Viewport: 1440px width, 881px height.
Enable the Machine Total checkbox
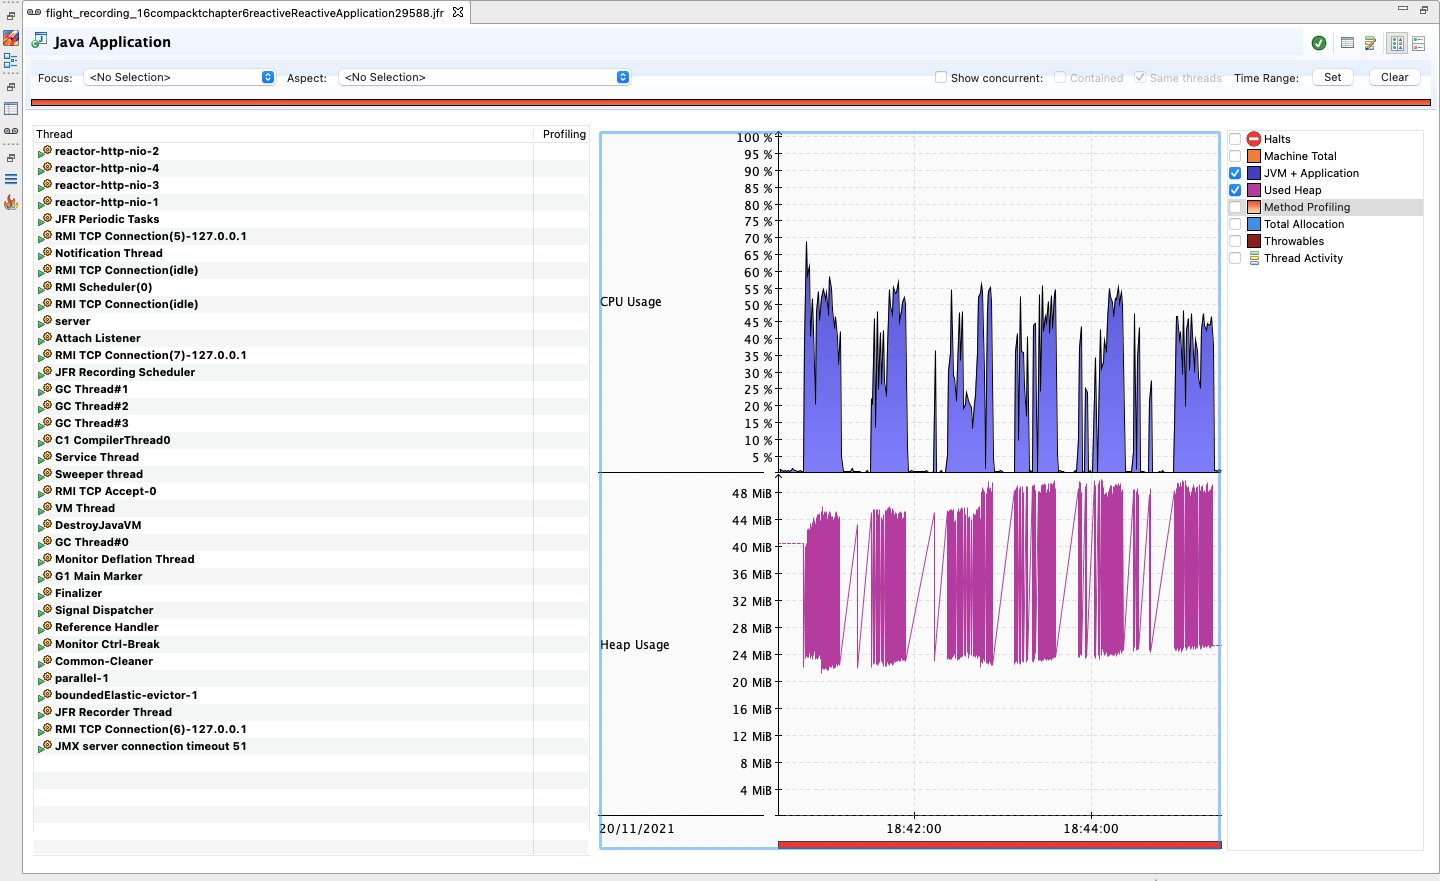pos(1235,156)
